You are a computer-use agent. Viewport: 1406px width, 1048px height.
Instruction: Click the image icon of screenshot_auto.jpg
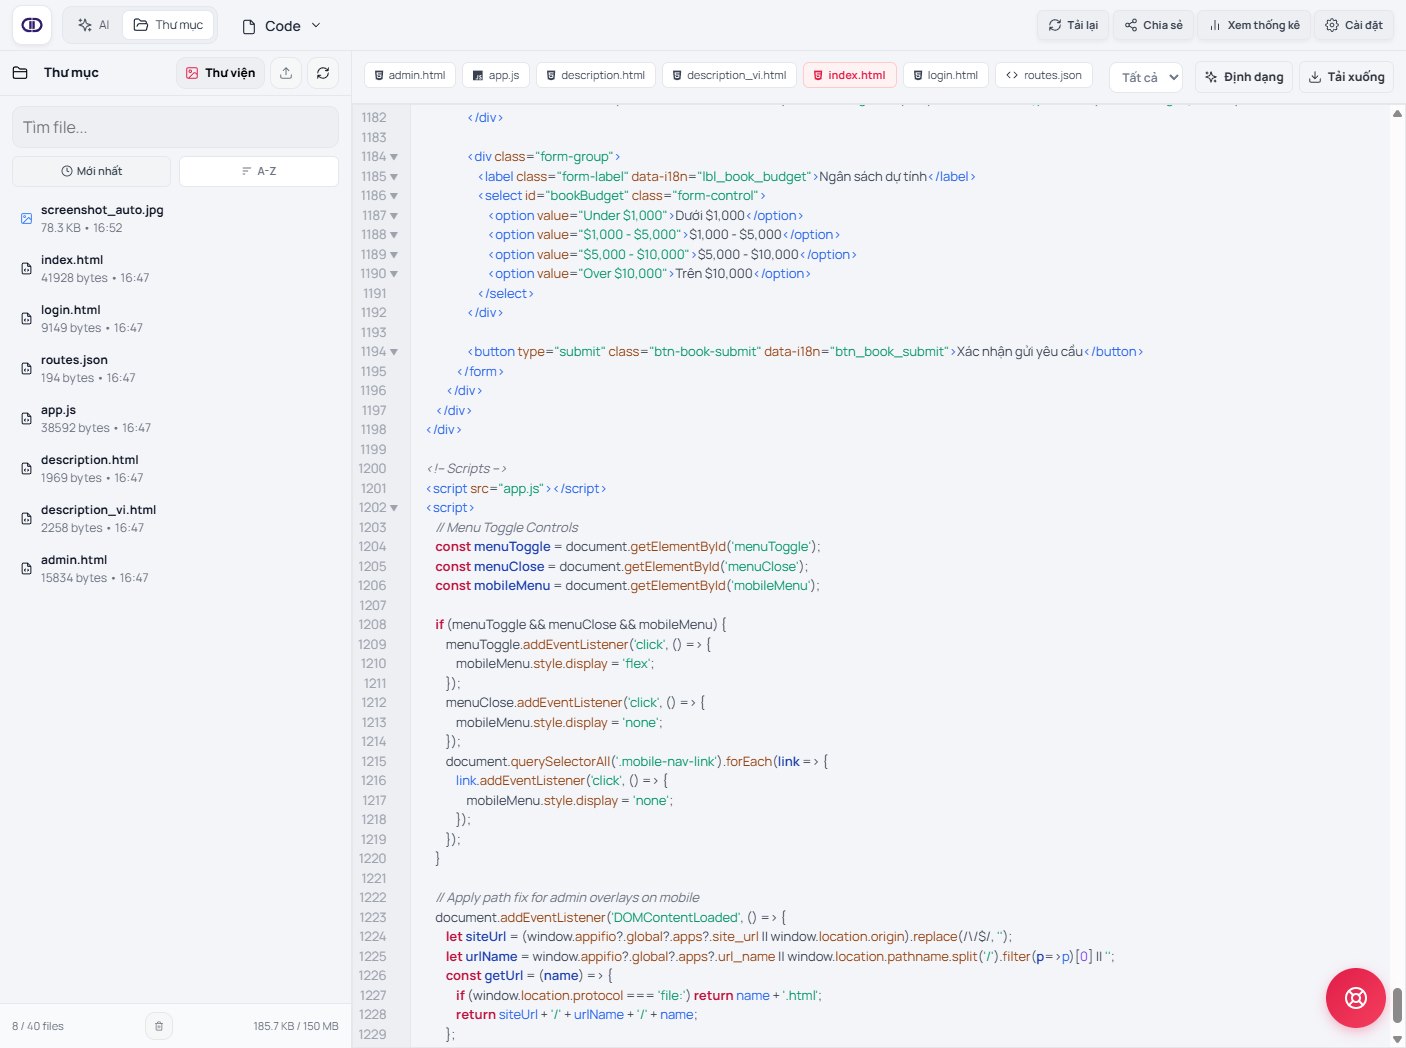(26, 218)
